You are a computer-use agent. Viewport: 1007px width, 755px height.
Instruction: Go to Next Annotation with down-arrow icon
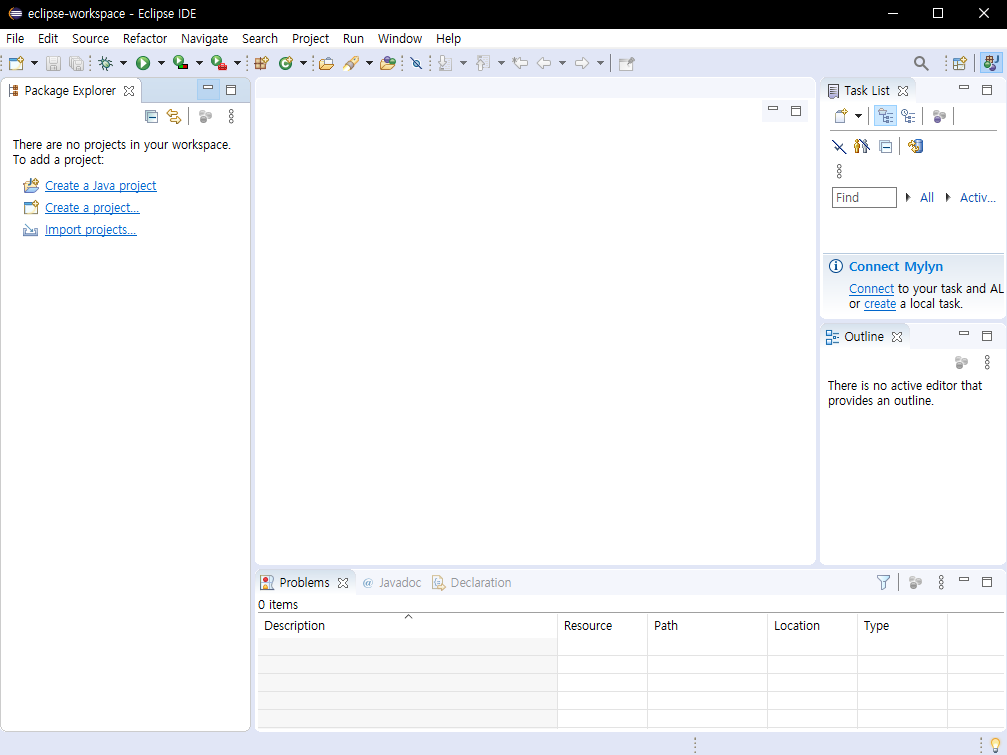(445, 63)
